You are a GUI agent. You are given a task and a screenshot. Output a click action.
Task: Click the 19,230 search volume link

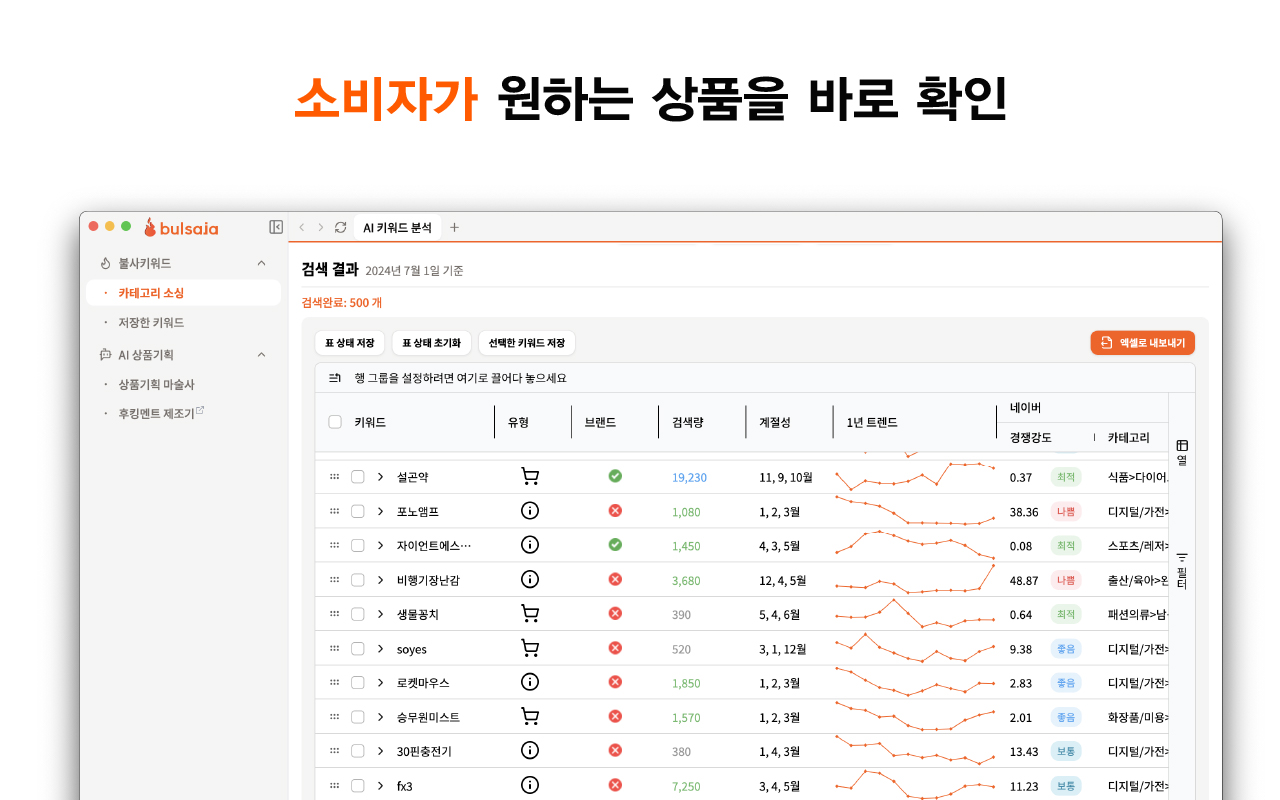689,477
